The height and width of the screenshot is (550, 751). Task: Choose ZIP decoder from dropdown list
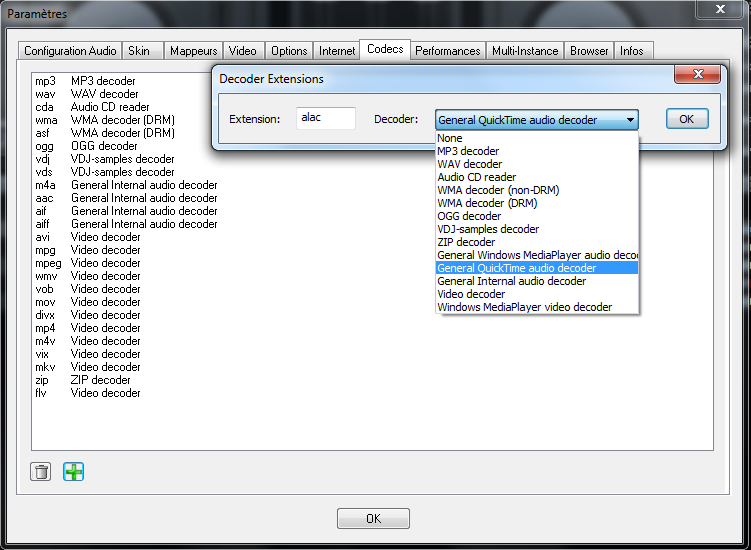pos(466,242)
